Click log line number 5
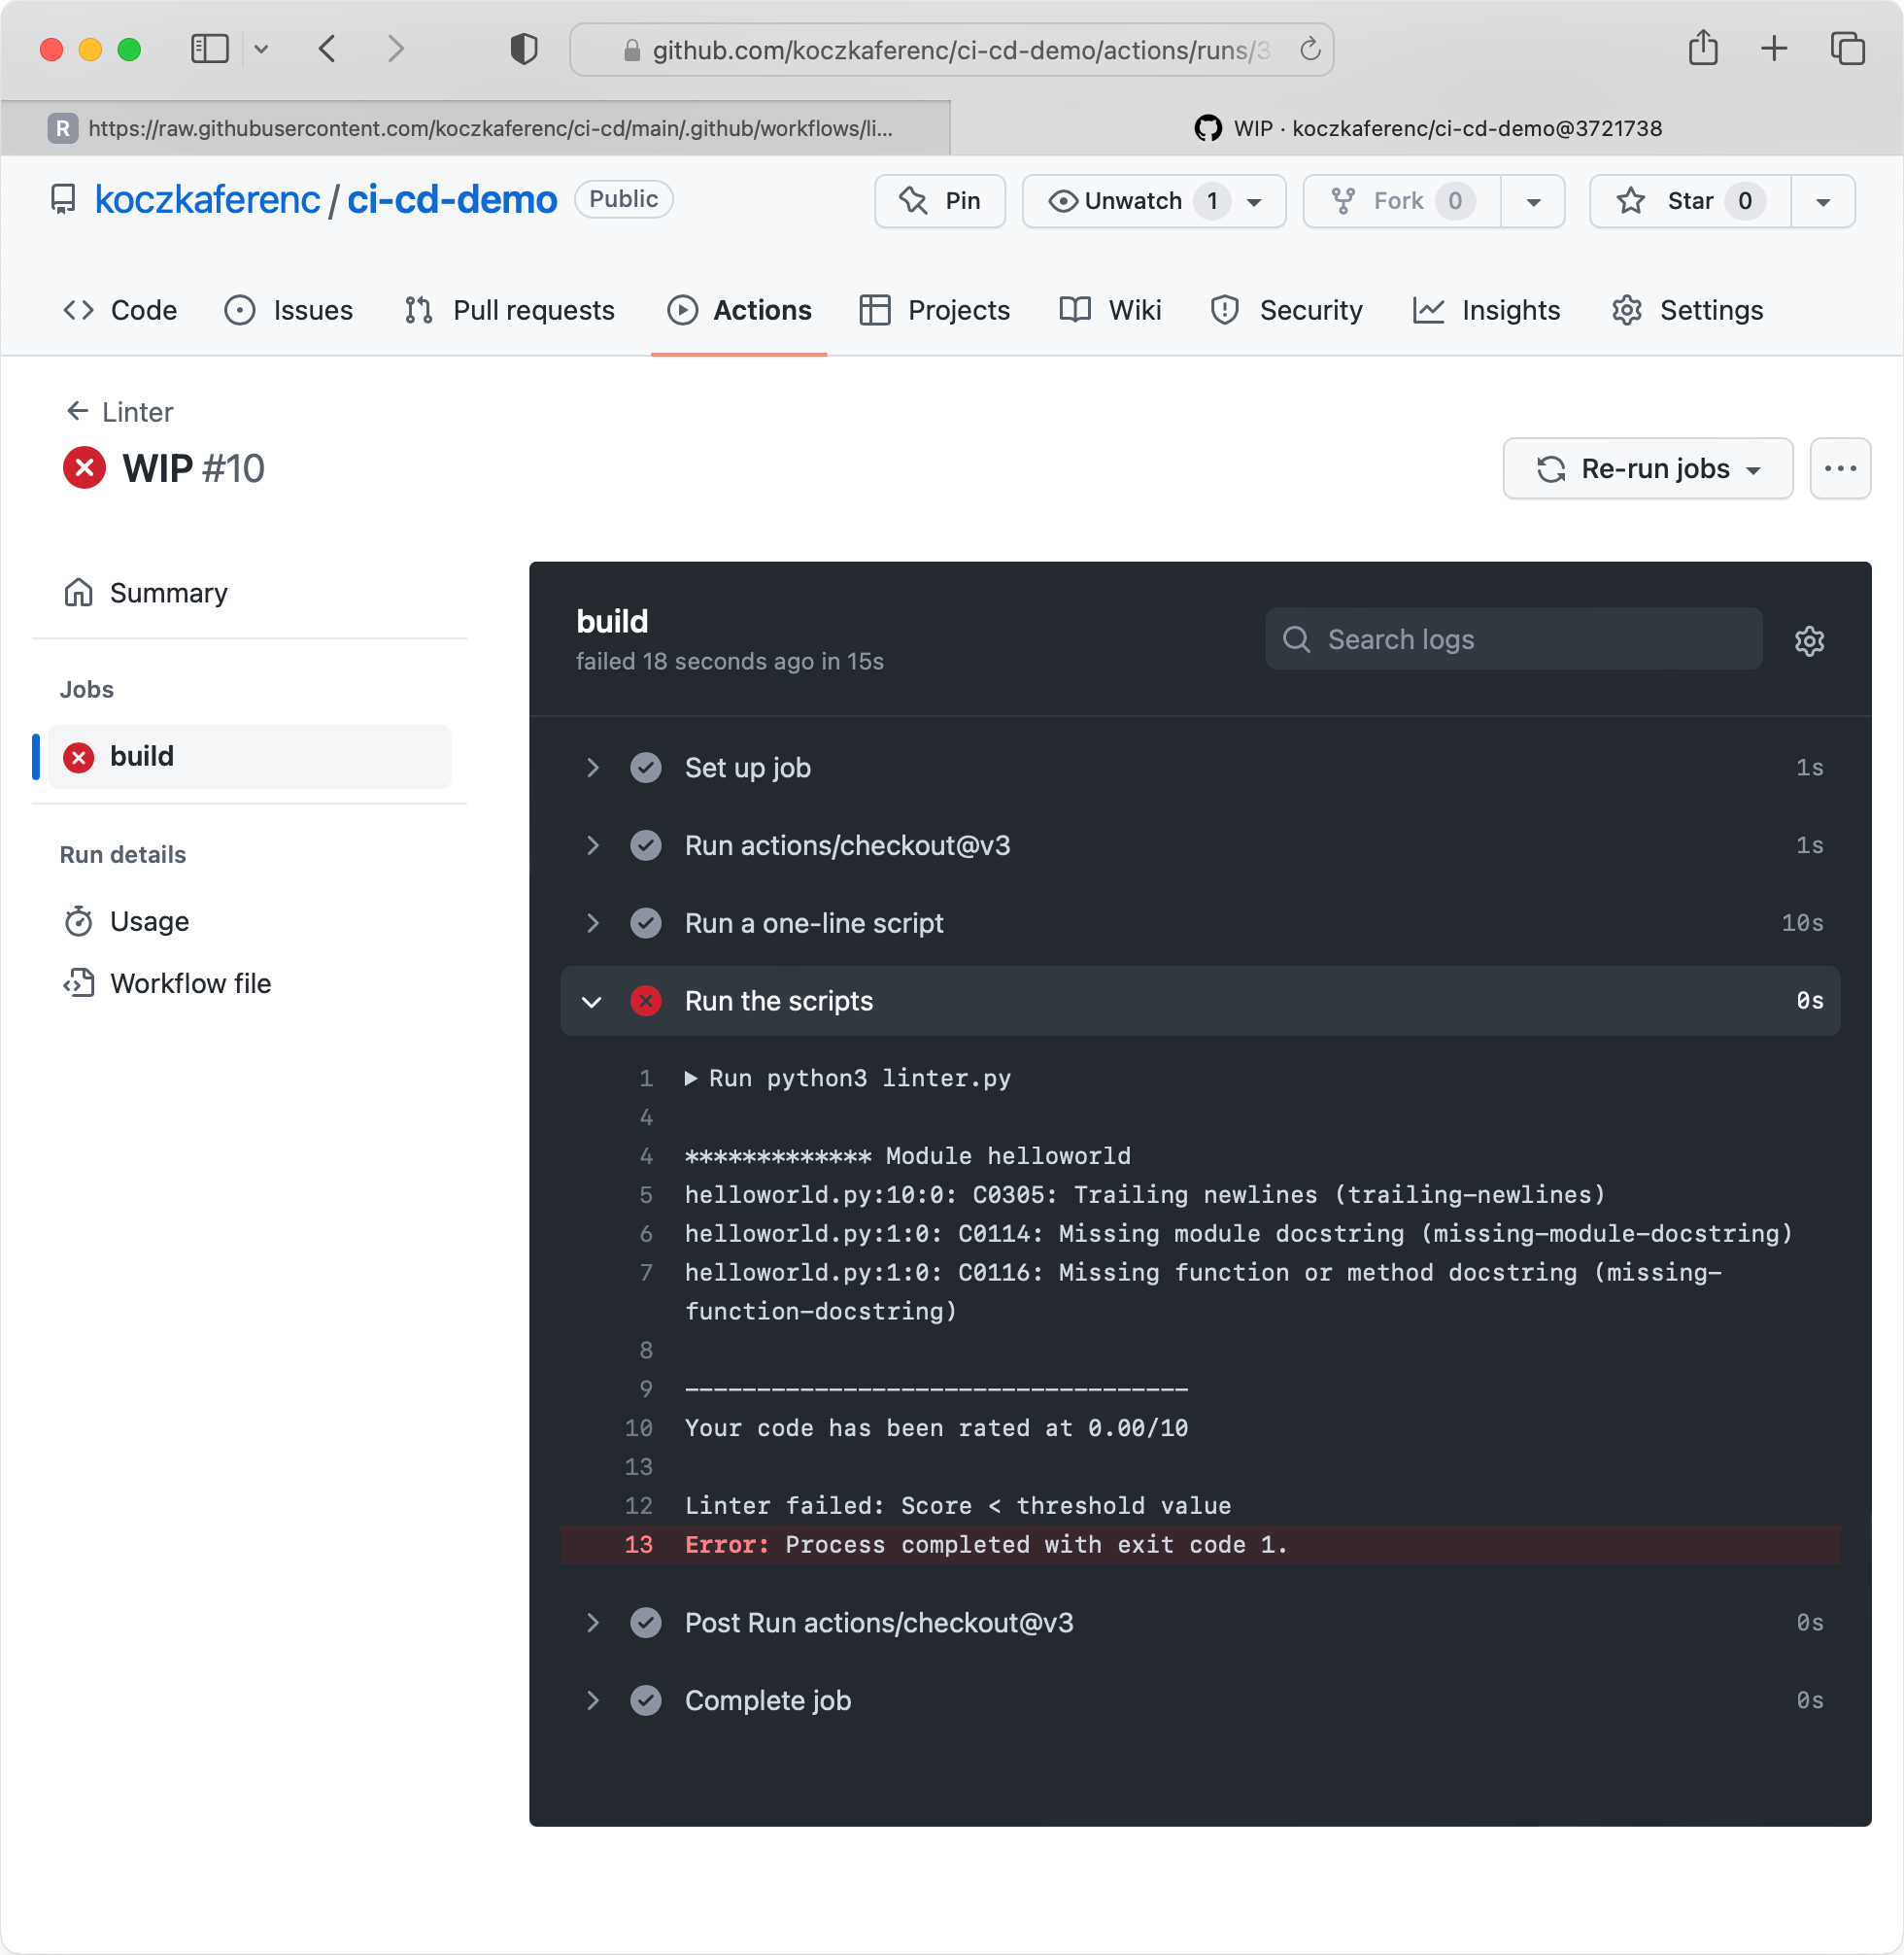Screen dimensions: 1904x1955 point(646,1194)
